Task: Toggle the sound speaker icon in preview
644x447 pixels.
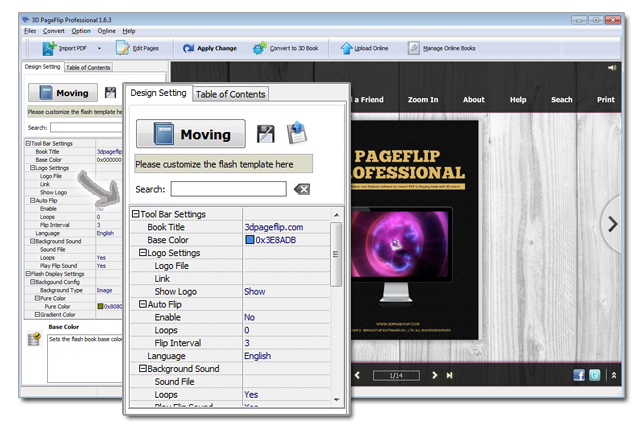Action: coord(612,68)
